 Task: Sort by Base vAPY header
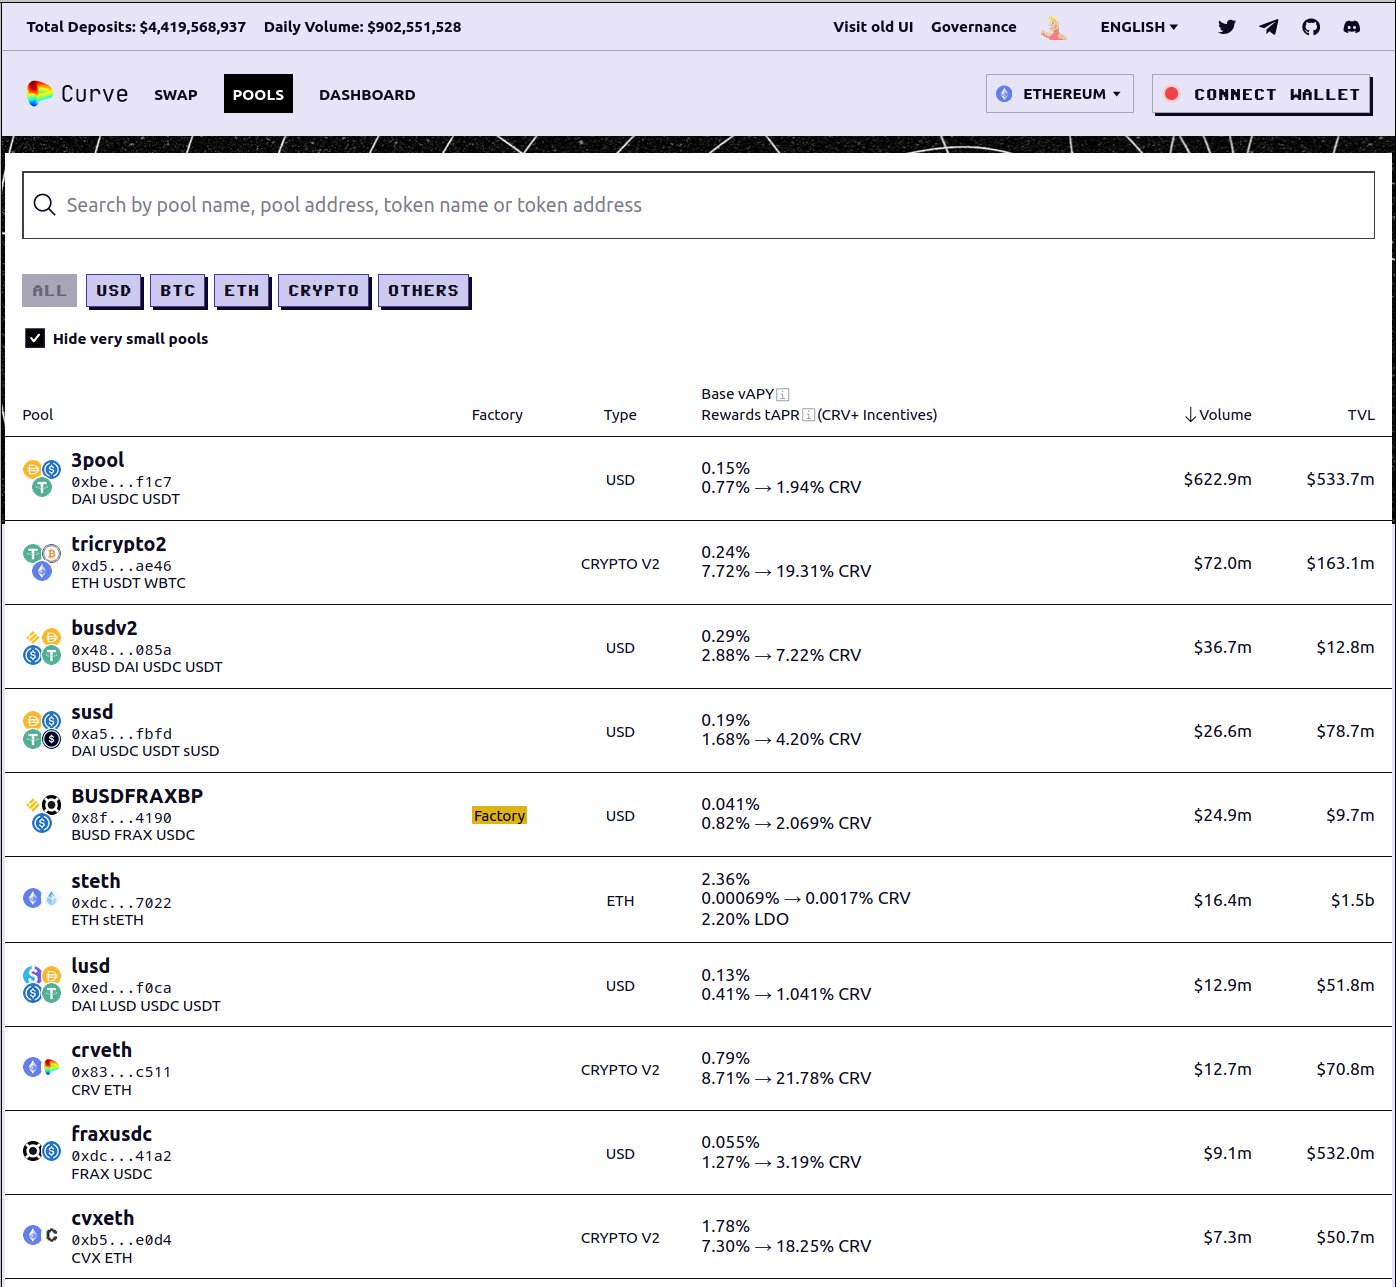coord(737,394)
